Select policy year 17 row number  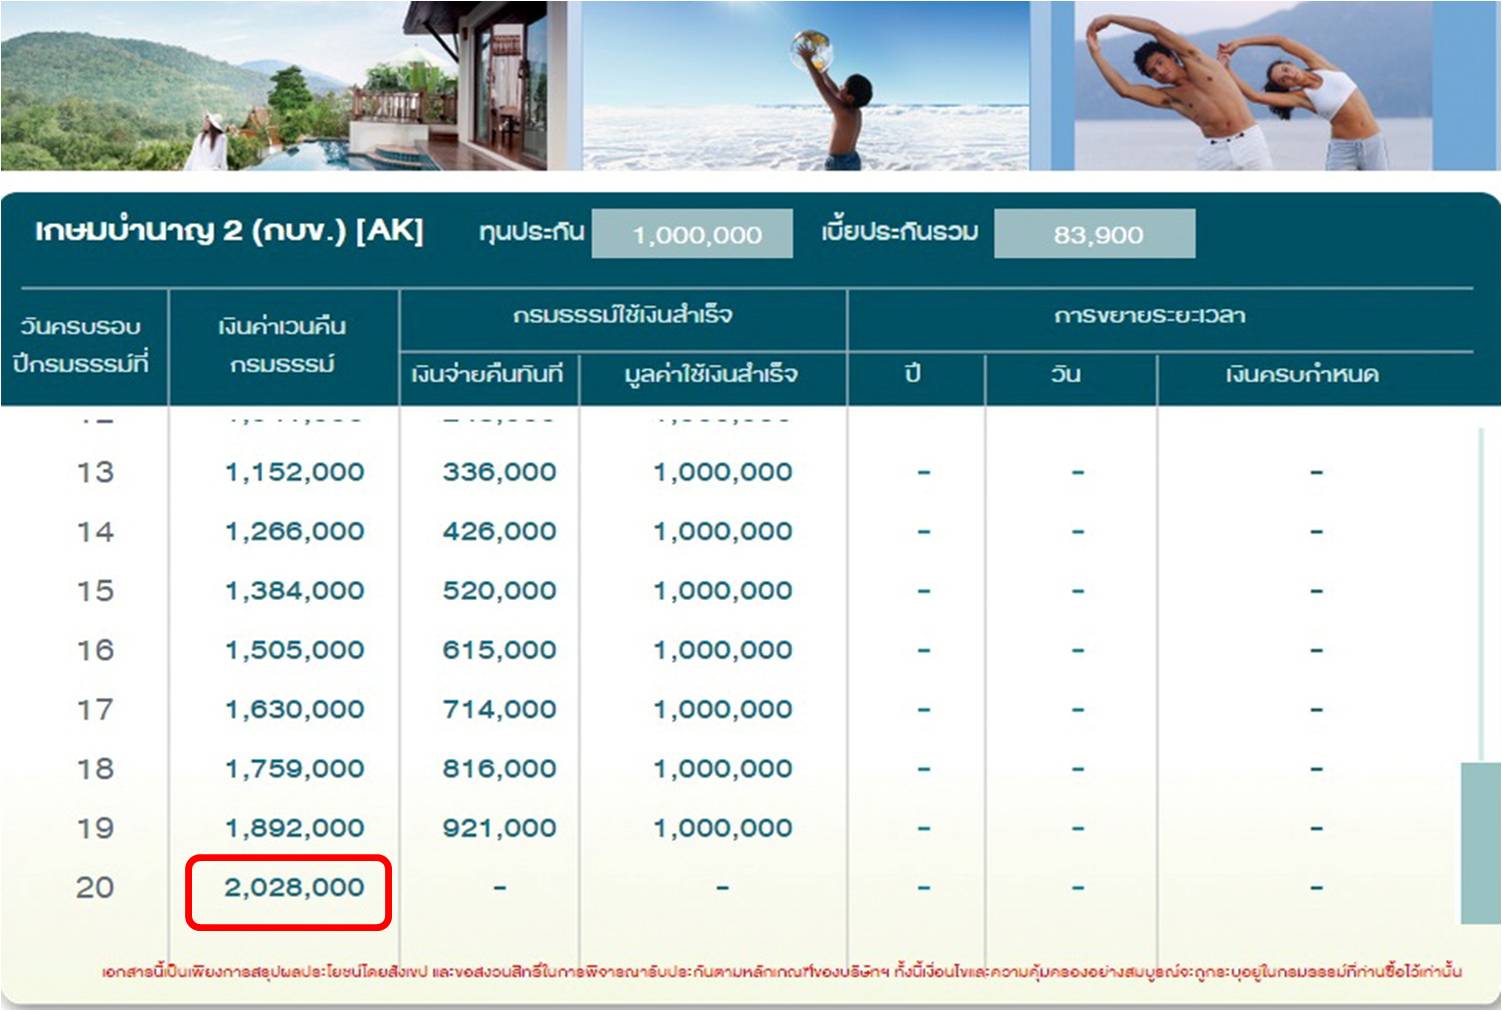(96, 709)
